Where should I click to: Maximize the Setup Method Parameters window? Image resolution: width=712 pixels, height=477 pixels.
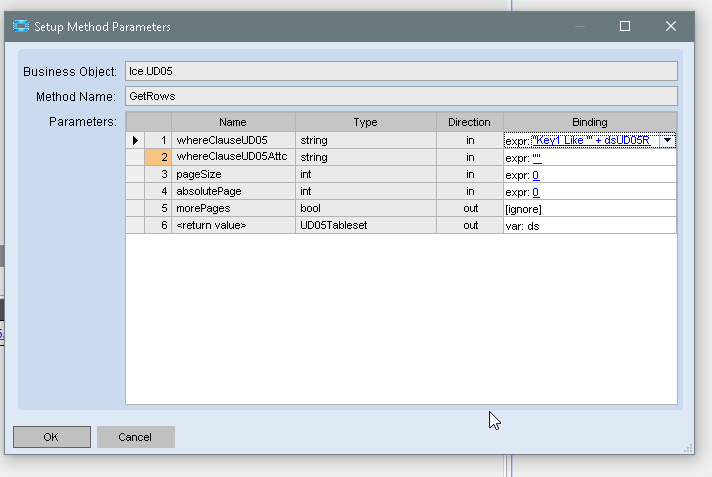pos(625,27)
